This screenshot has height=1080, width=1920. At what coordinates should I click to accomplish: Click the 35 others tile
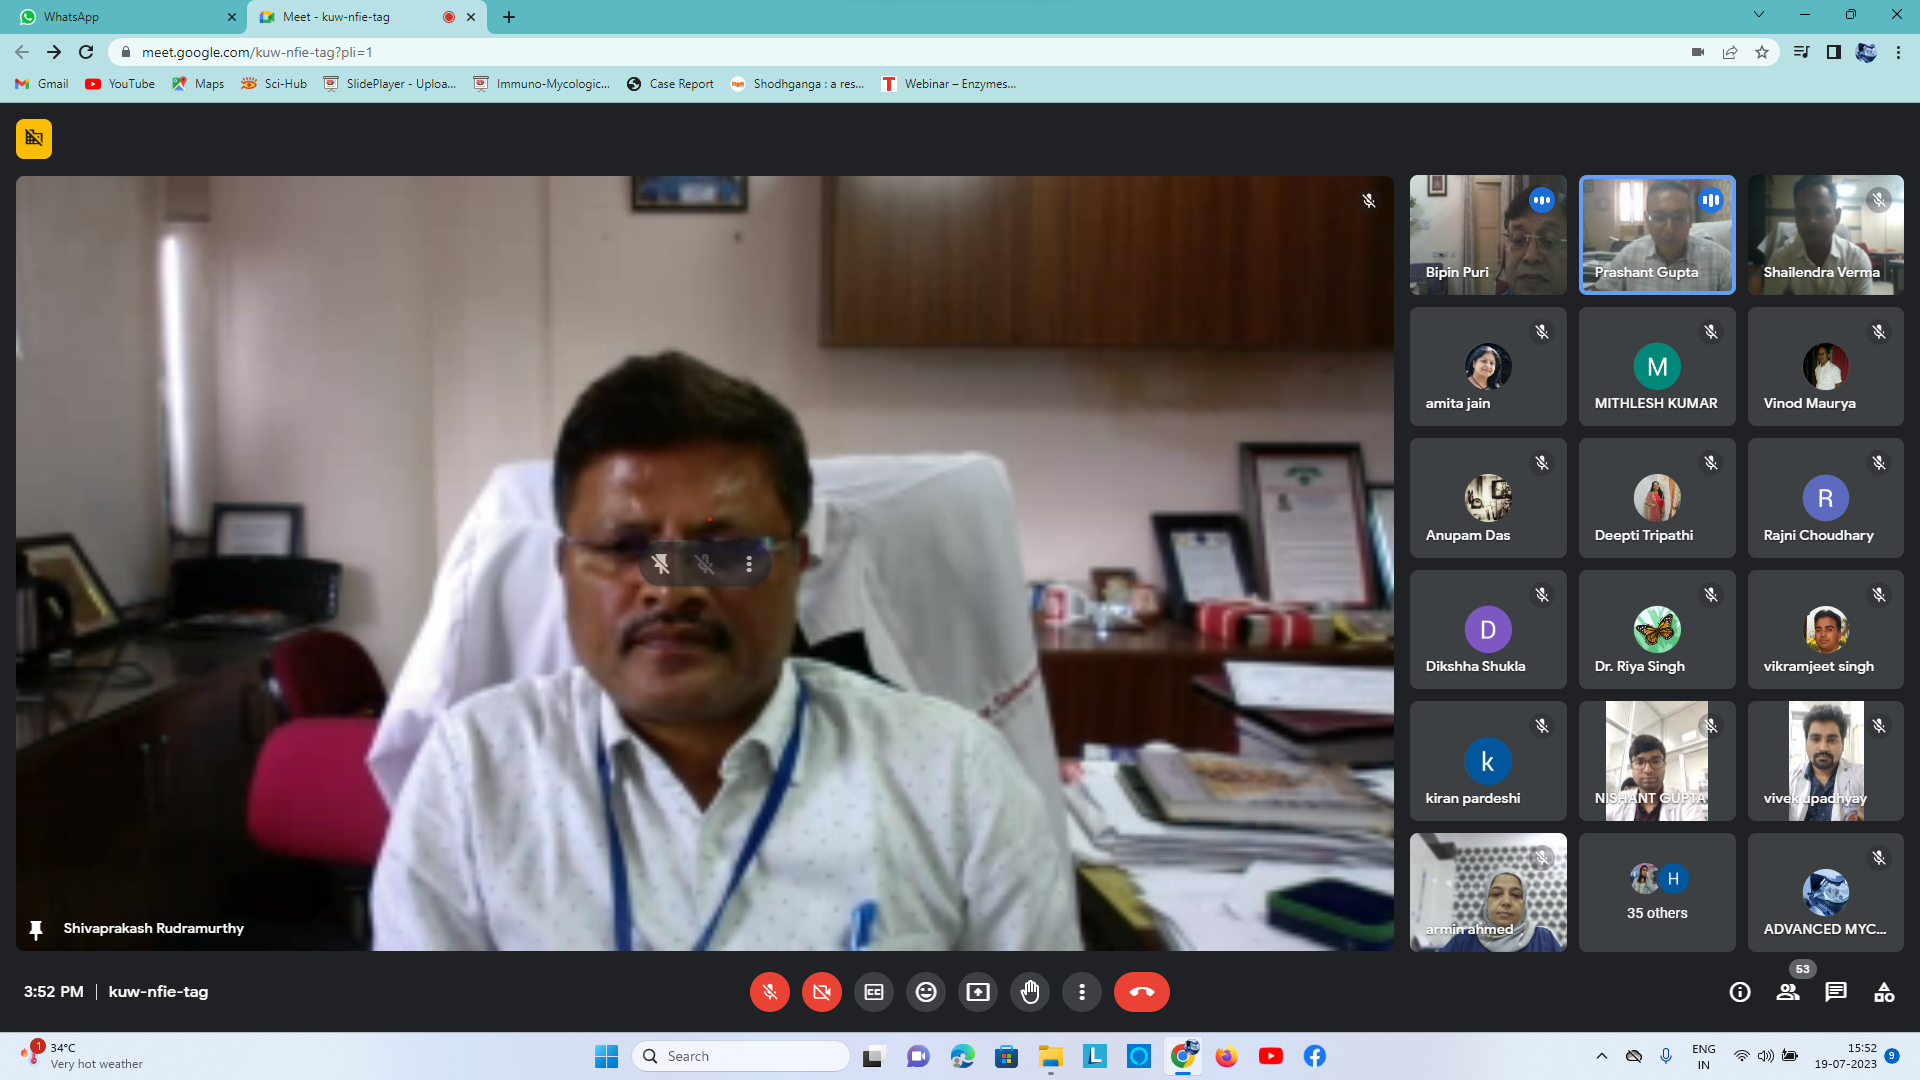click(1657, 892)
